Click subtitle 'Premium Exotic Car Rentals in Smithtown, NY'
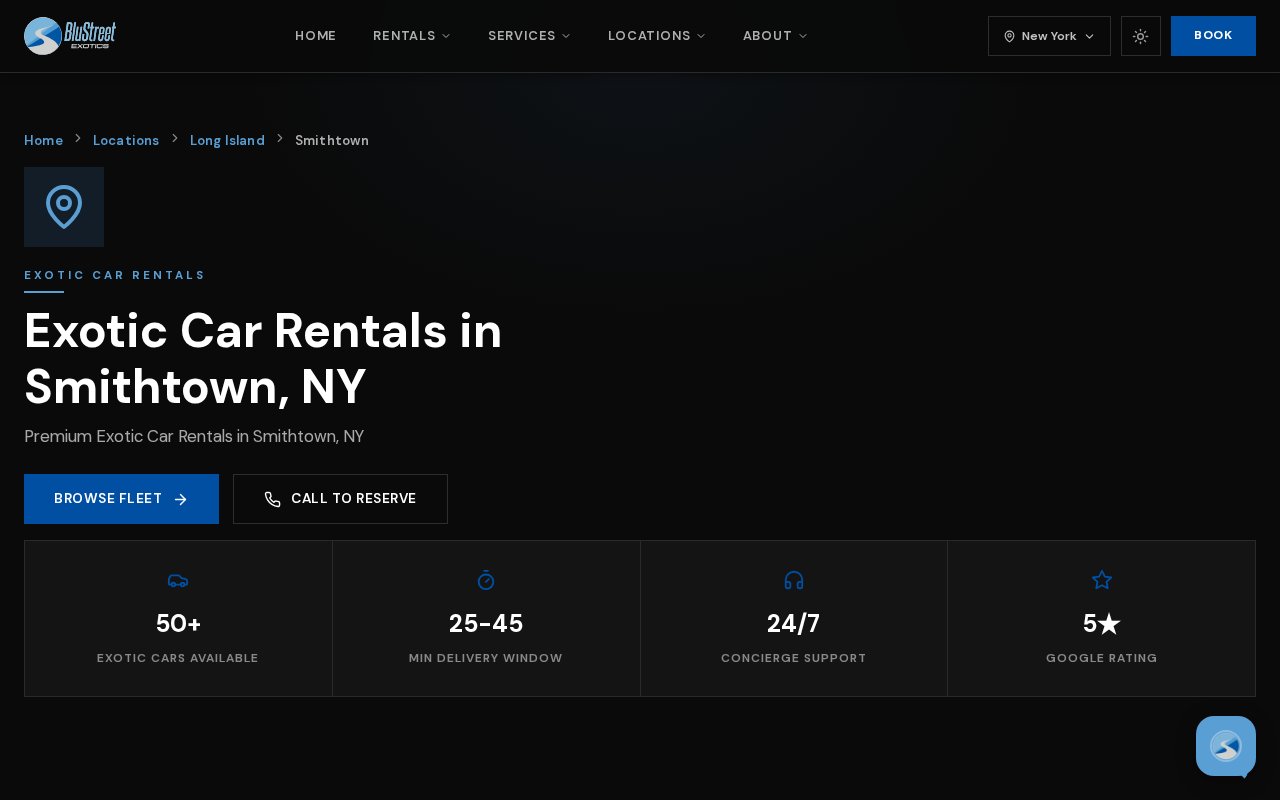 point(194,436)
